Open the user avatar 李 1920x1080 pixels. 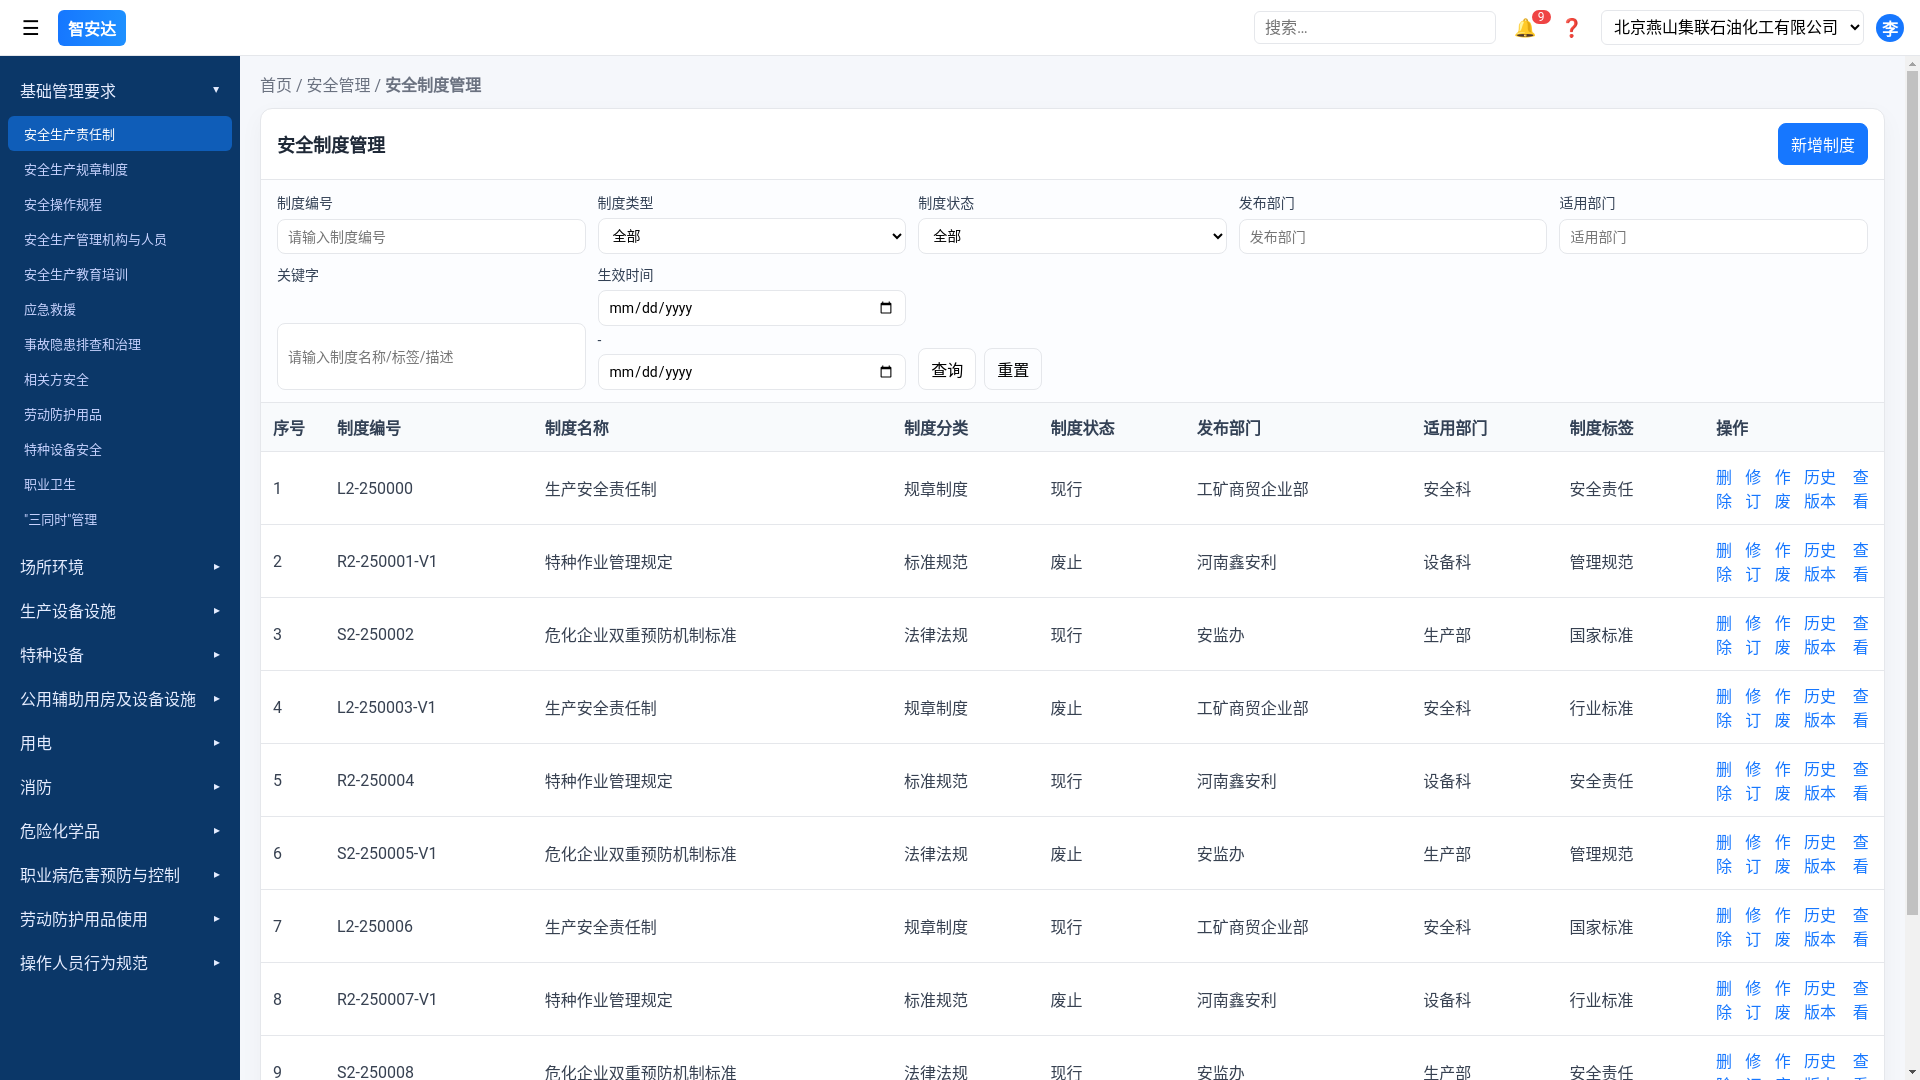(1890, 28)
